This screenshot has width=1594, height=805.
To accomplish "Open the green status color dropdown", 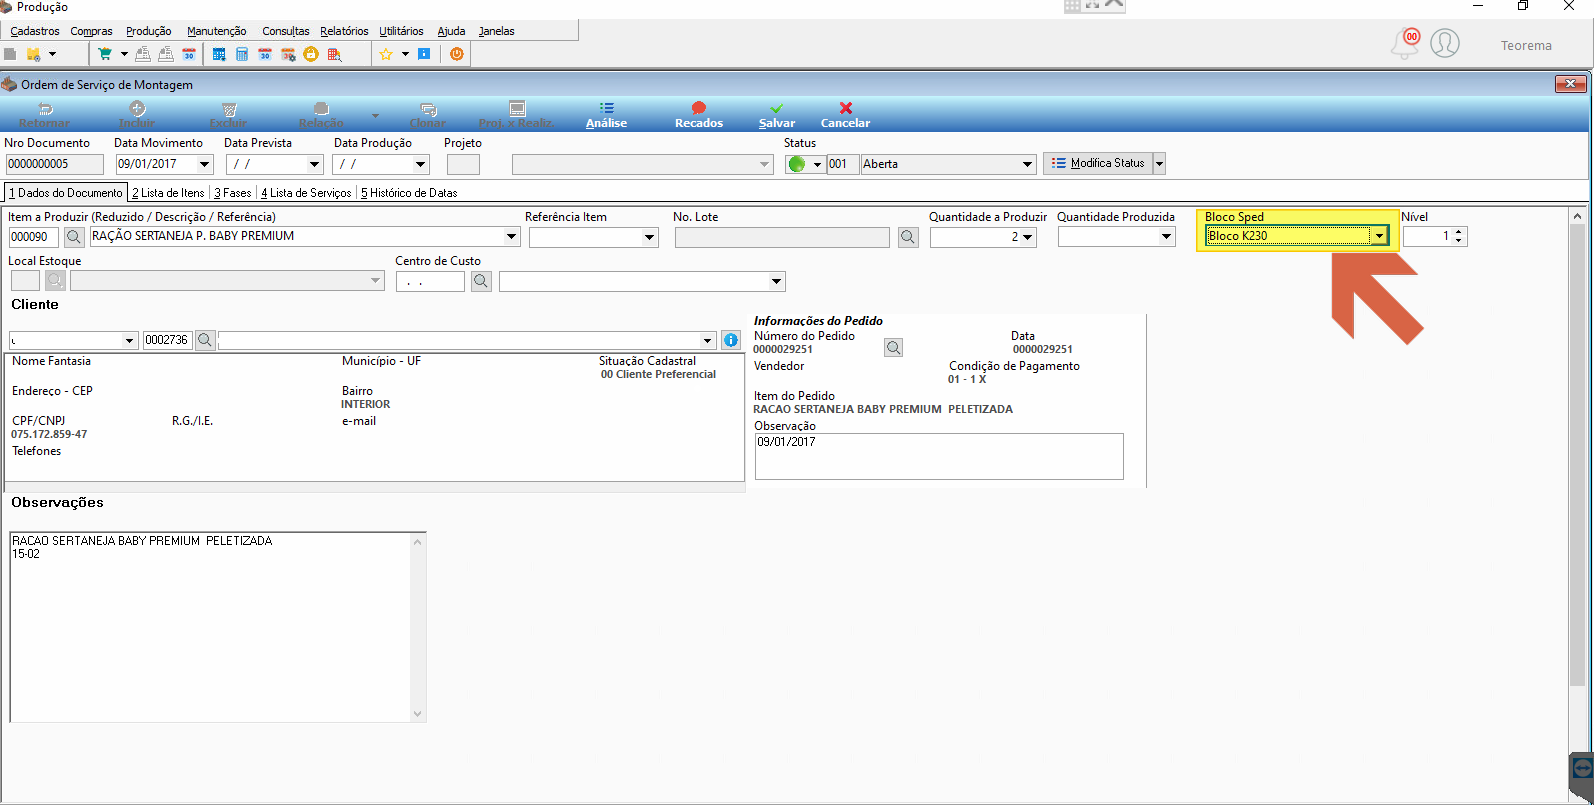I will (x=817, y=164).
